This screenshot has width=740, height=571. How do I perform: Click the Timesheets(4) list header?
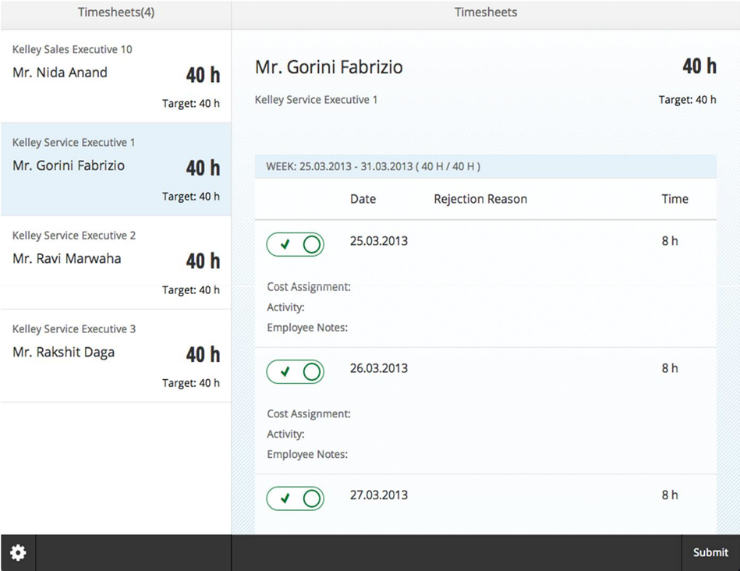point(116,12)
